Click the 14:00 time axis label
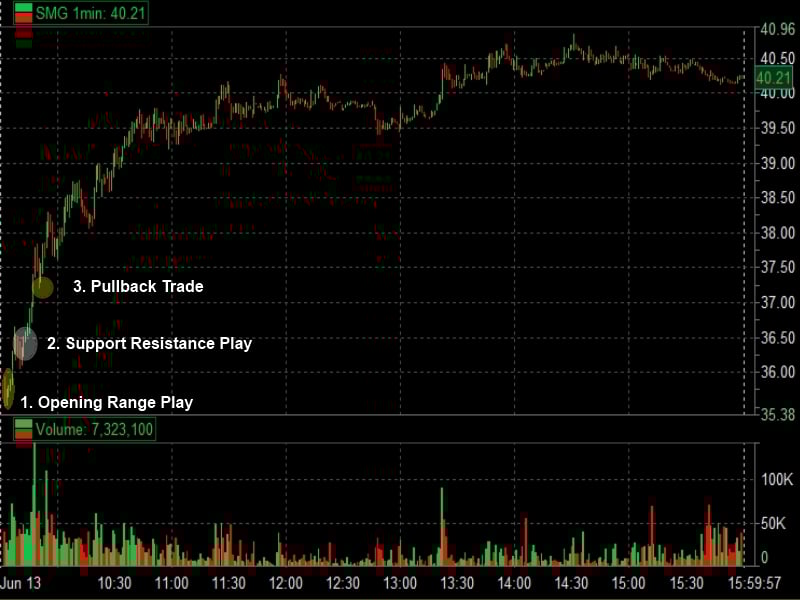This screenshot has height=600, width=800. [514, 583]
